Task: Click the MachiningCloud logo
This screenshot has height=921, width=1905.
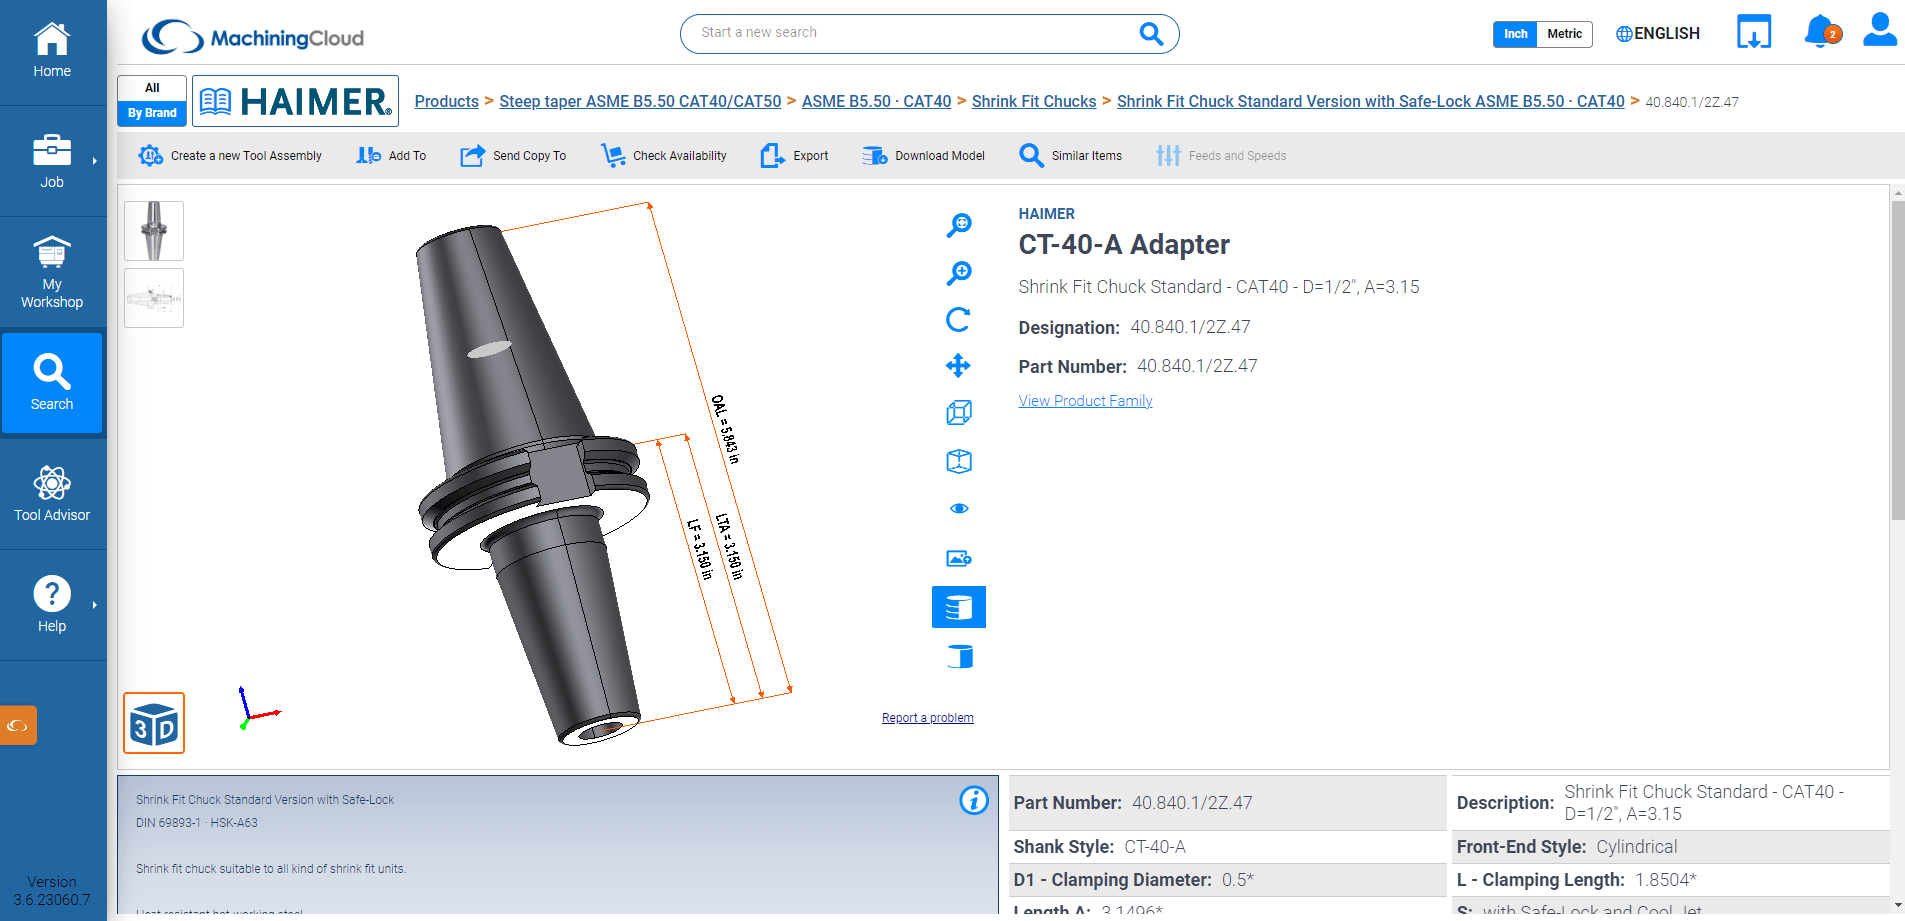Action: click(x=253, y=37)
